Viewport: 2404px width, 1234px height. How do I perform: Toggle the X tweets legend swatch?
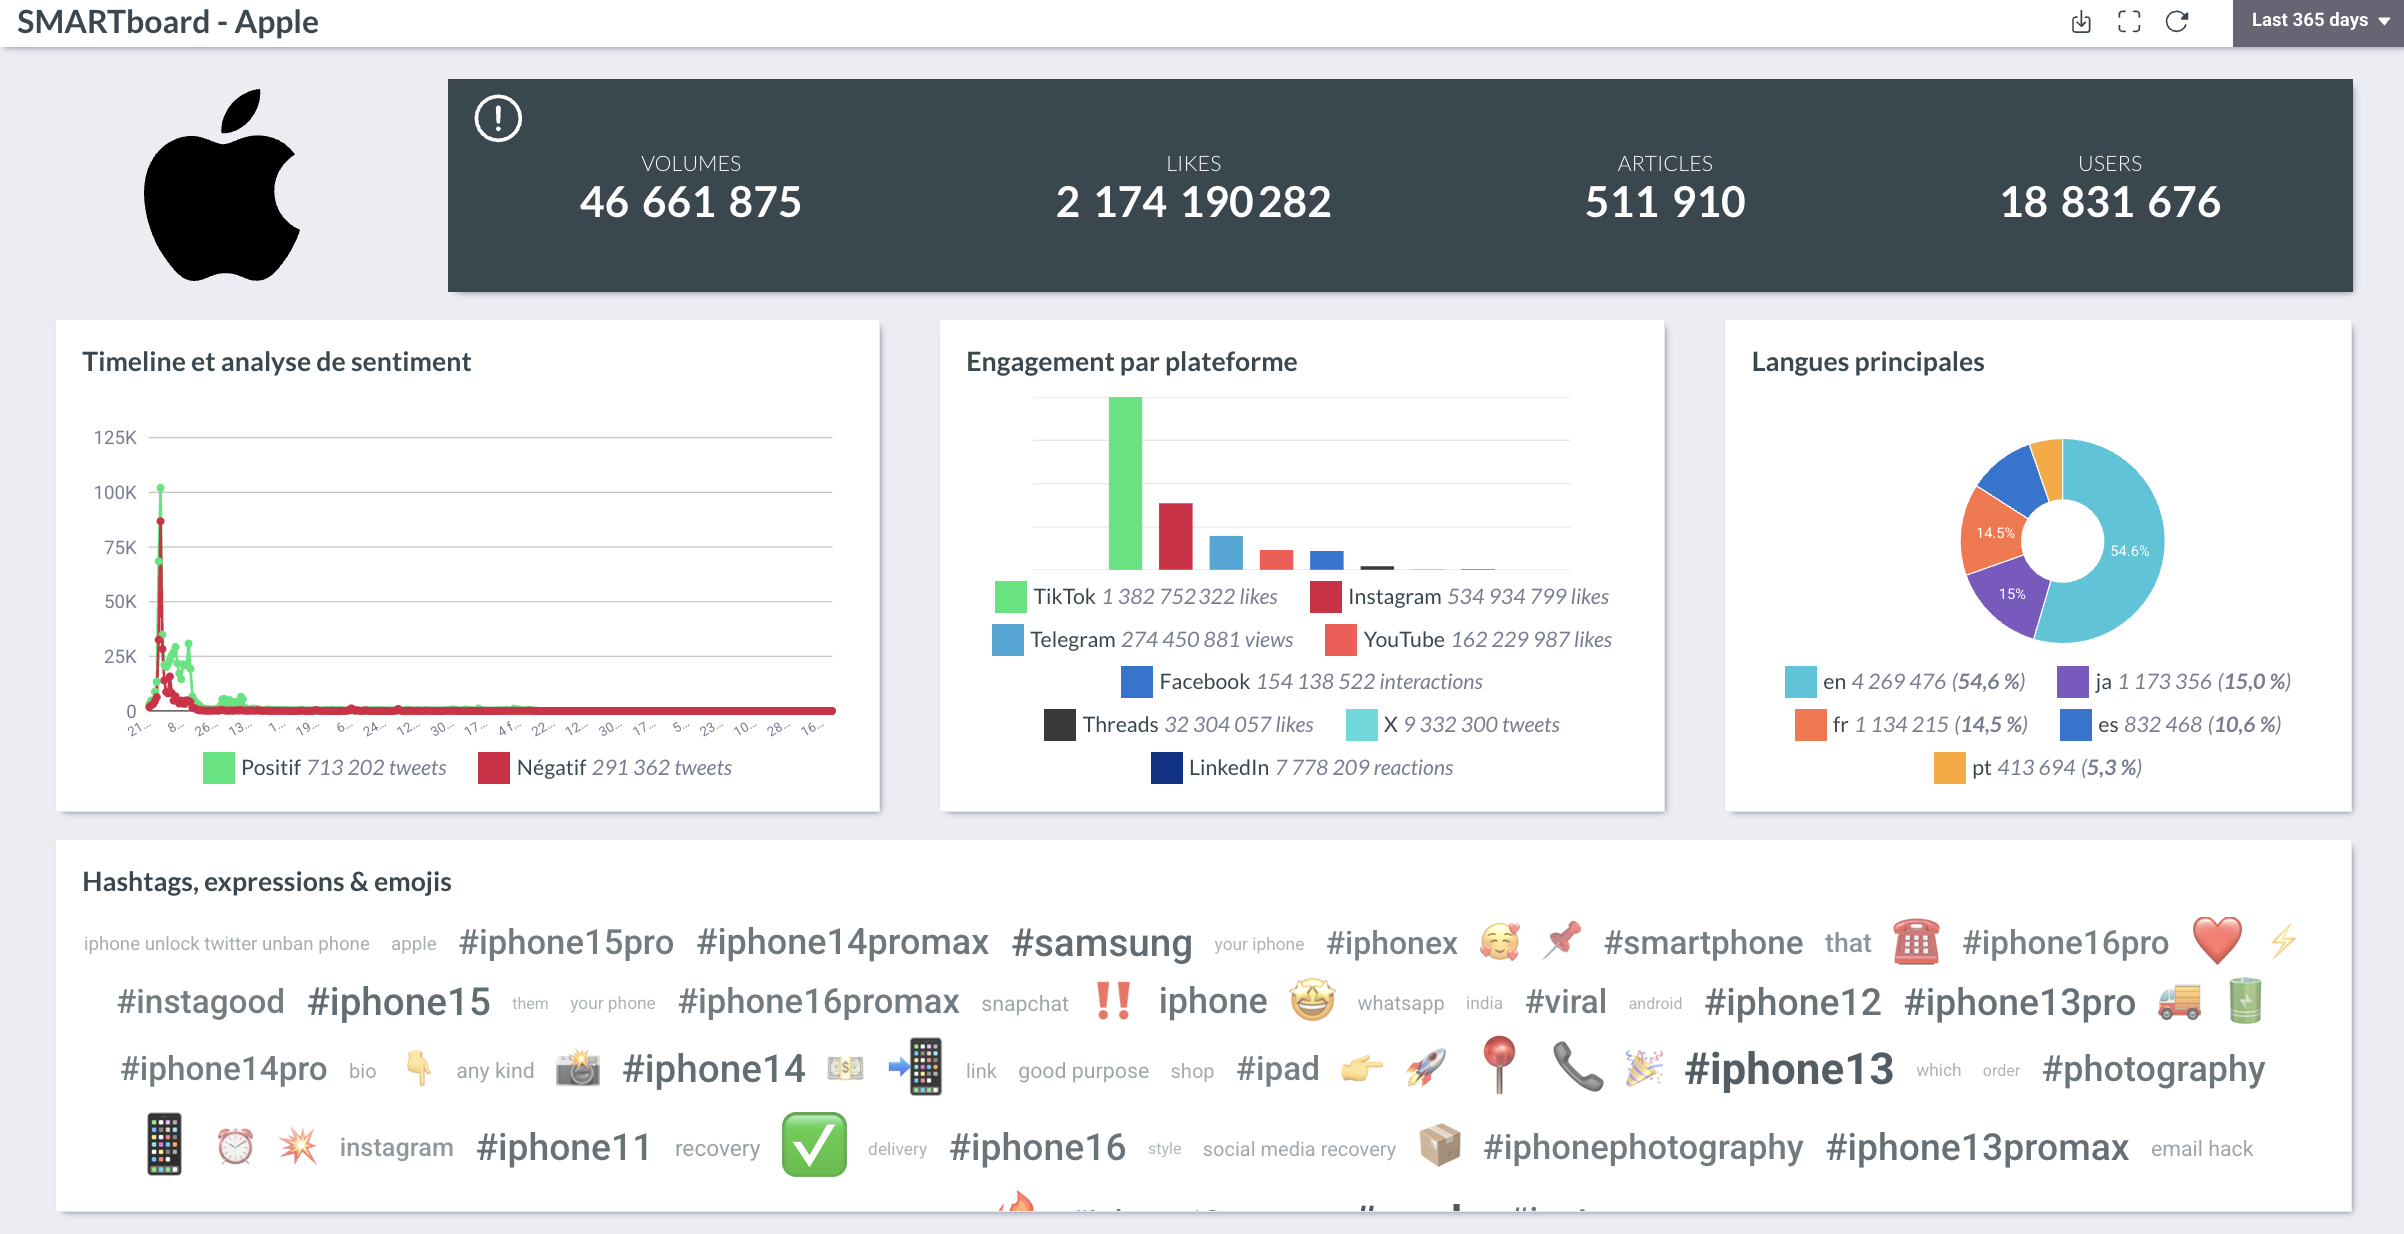[x=1362, y=725]
